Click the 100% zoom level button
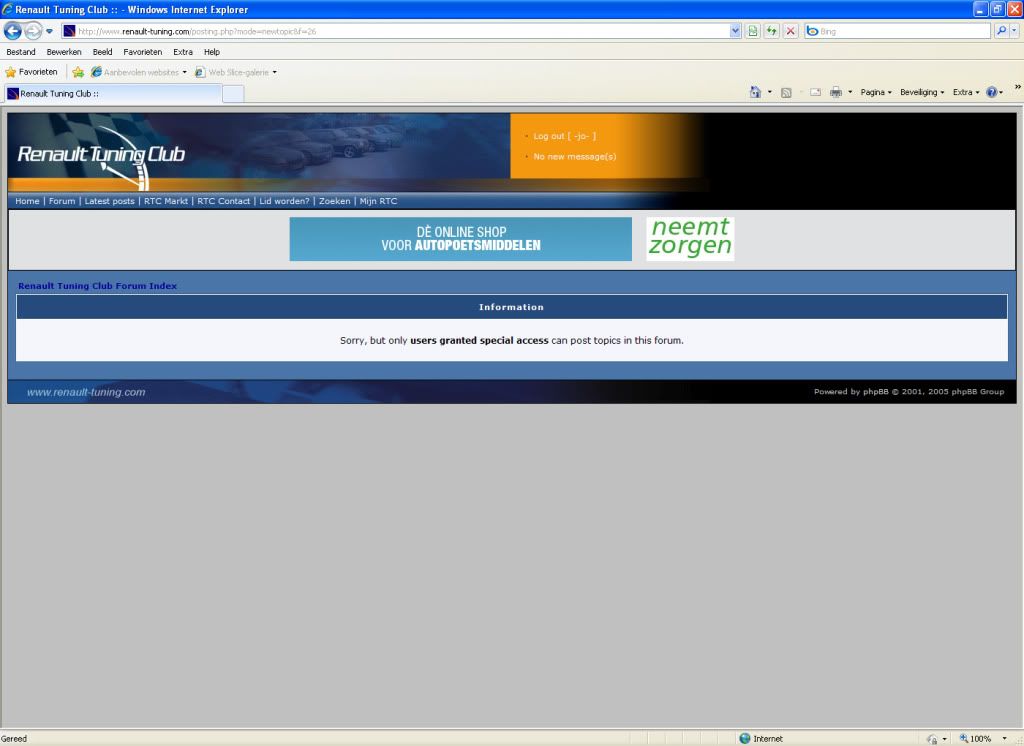The image size is (1024, 746). coord(975,738)
